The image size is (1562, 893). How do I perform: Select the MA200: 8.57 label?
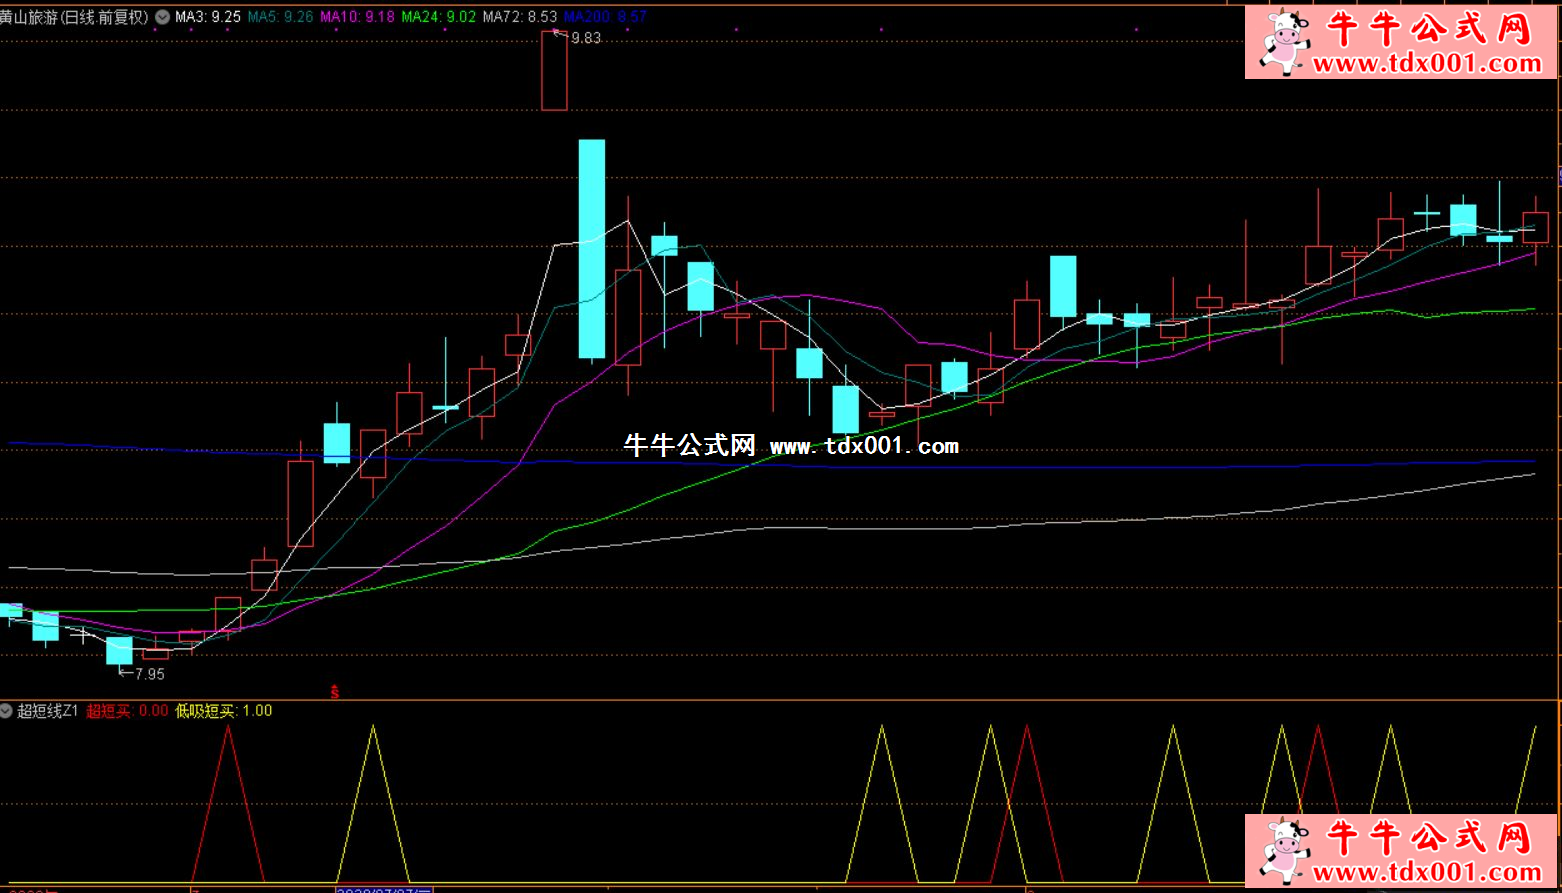pos(605,17)
